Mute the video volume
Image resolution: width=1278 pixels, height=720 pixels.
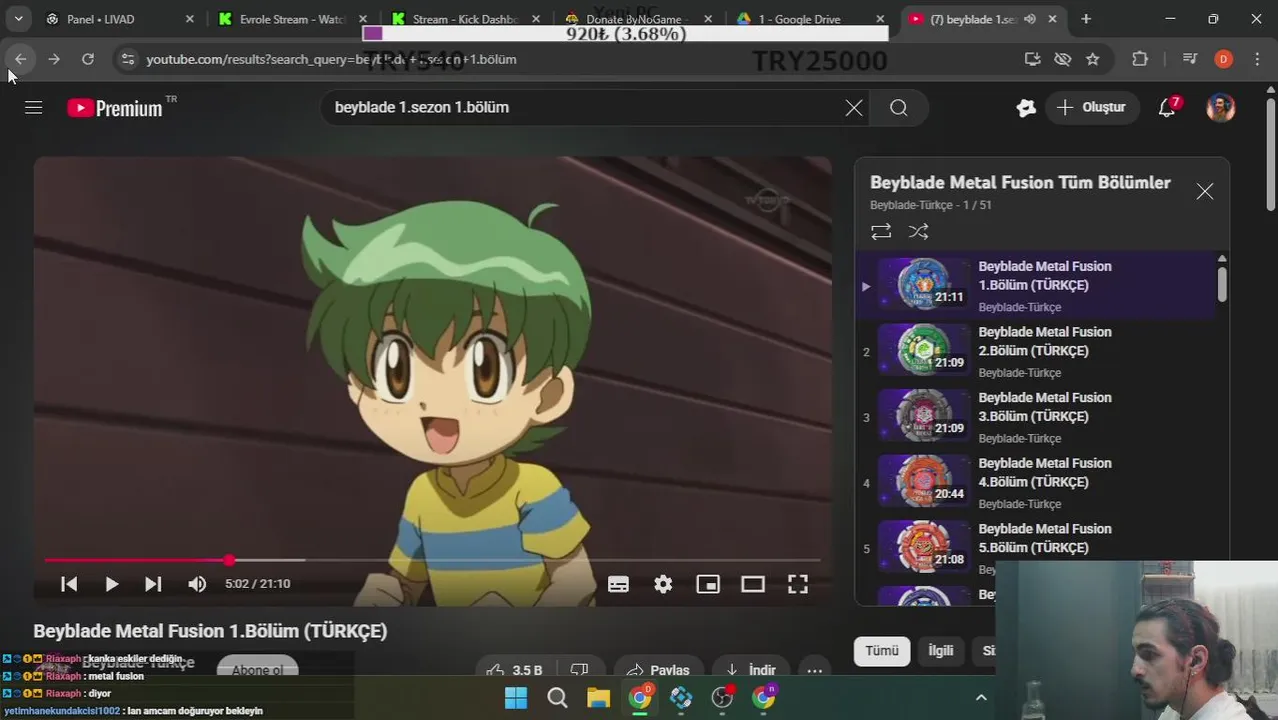[197, 584]
